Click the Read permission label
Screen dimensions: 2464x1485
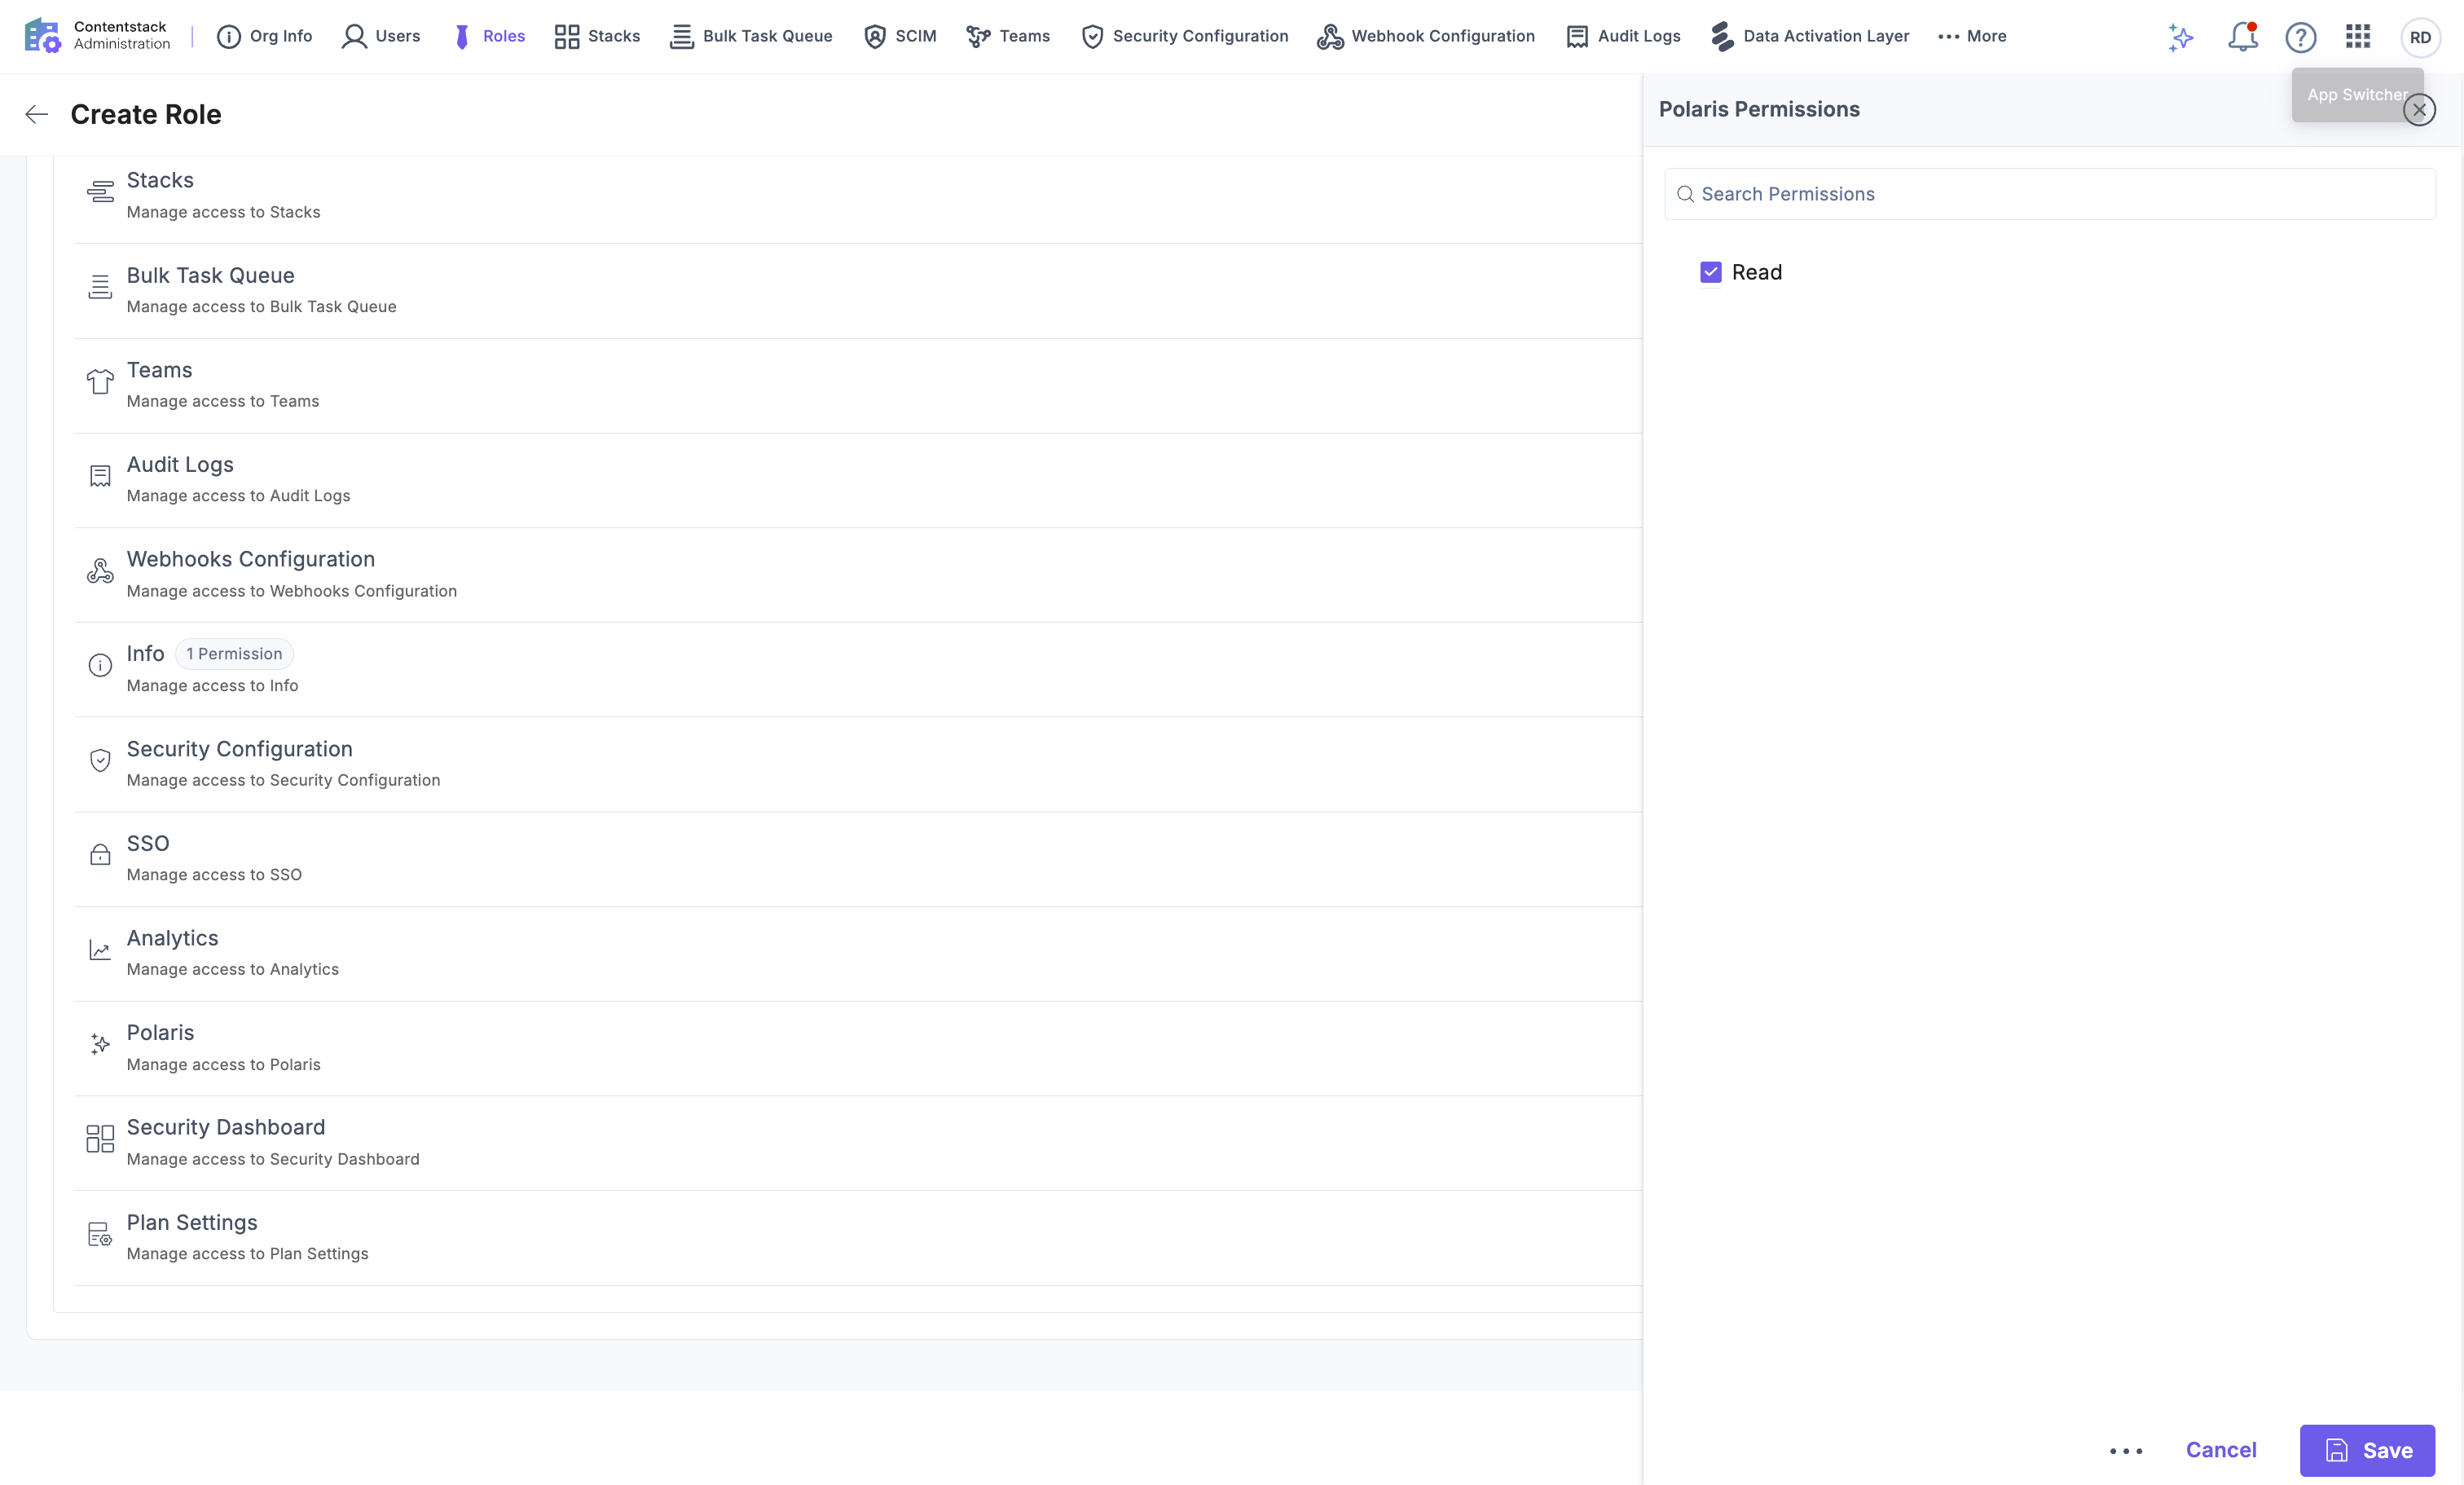(x=1757, y=272)
